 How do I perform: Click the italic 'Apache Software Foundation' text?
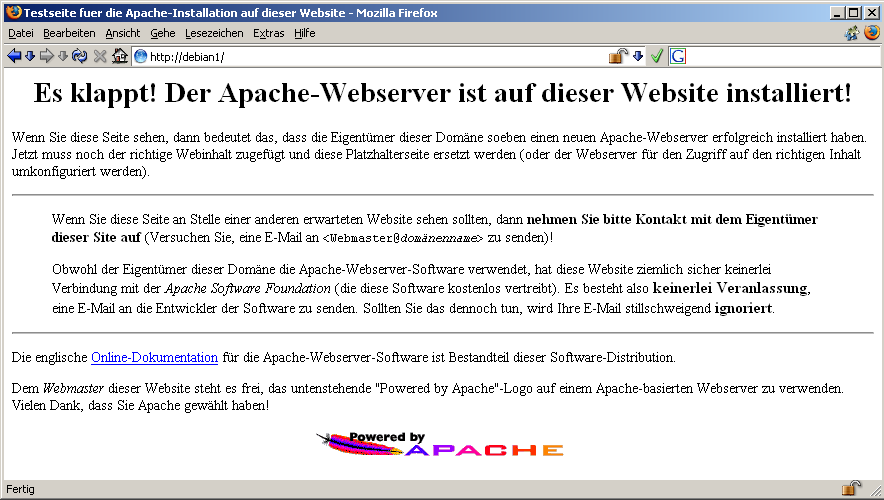coord(247,289)
